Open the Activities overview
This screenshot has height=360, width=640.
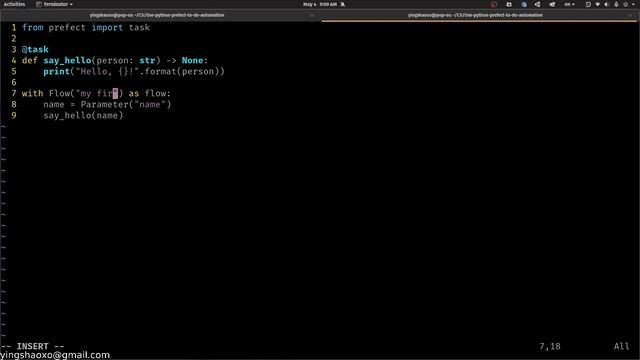click(x=14, y=4)
